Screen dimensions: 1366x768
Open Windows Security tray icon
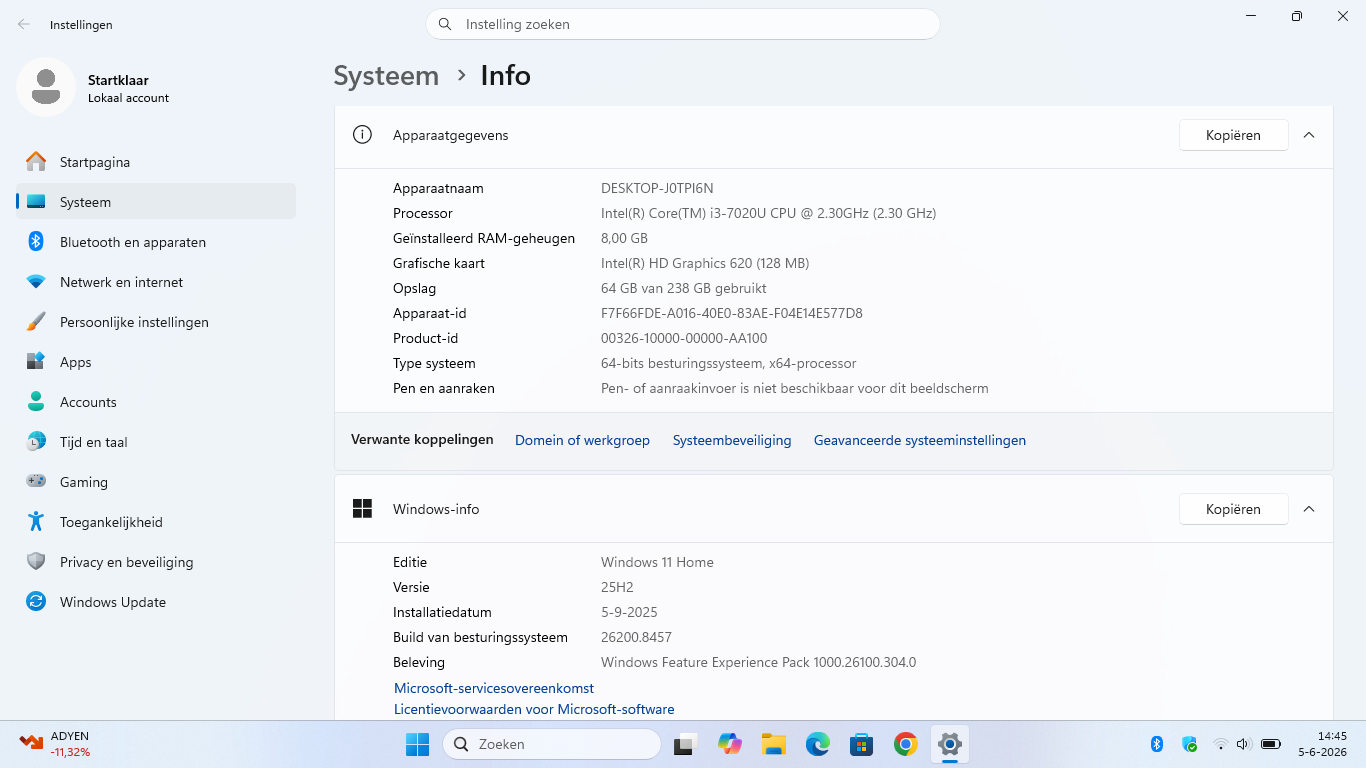1189,744
